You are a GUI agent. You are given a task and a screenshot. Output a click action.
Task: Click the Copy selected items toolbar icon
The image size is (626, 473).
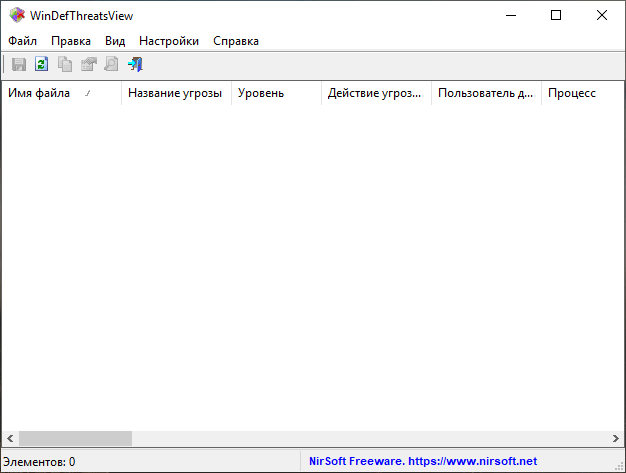[x=65, y=64]
